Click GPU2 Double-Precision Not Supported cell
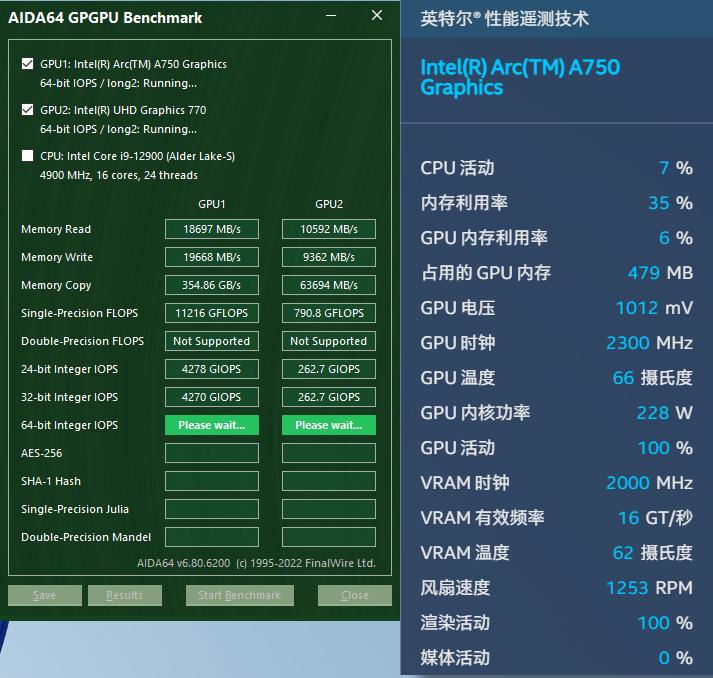Viewport: 713px width, 678px height. tap(329, 341)
